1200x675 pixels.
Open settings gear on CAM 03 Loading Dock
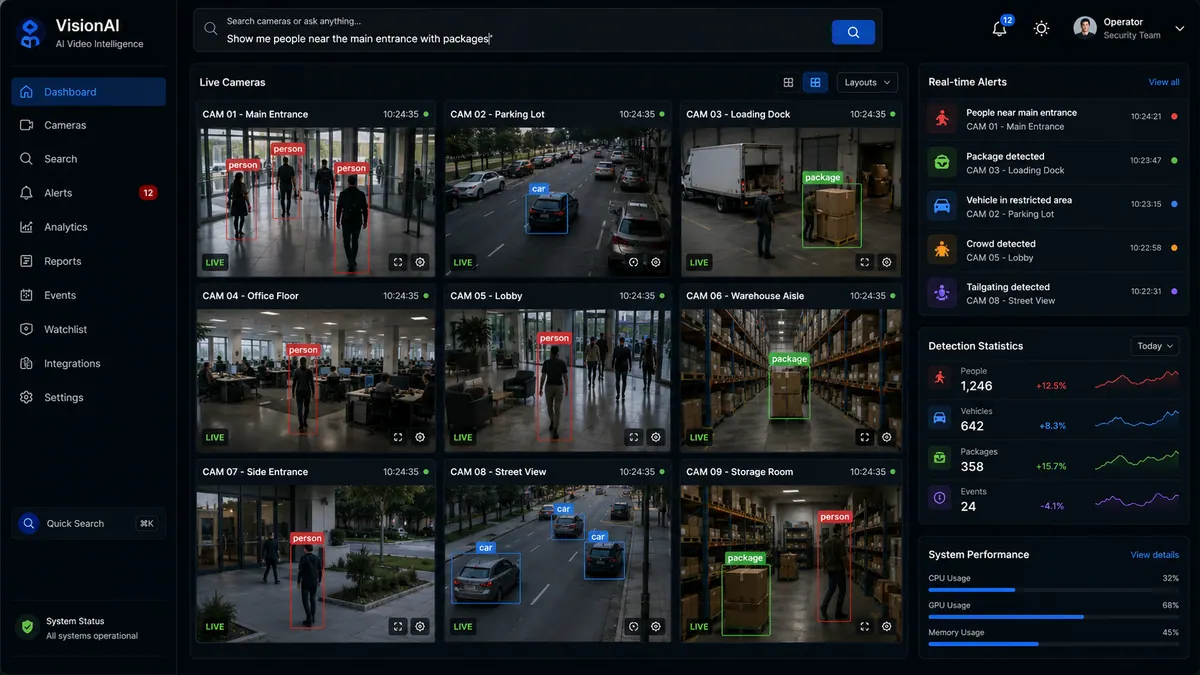(887, 262)
